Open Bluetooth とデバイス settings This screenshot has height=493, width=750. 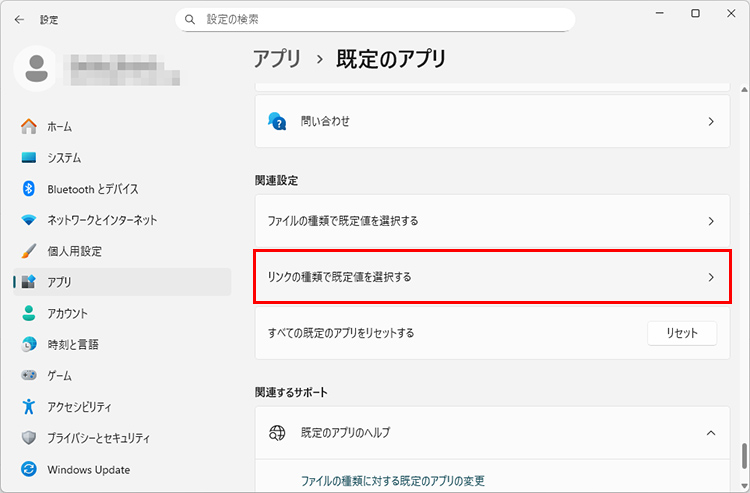[x=92, y=189]
